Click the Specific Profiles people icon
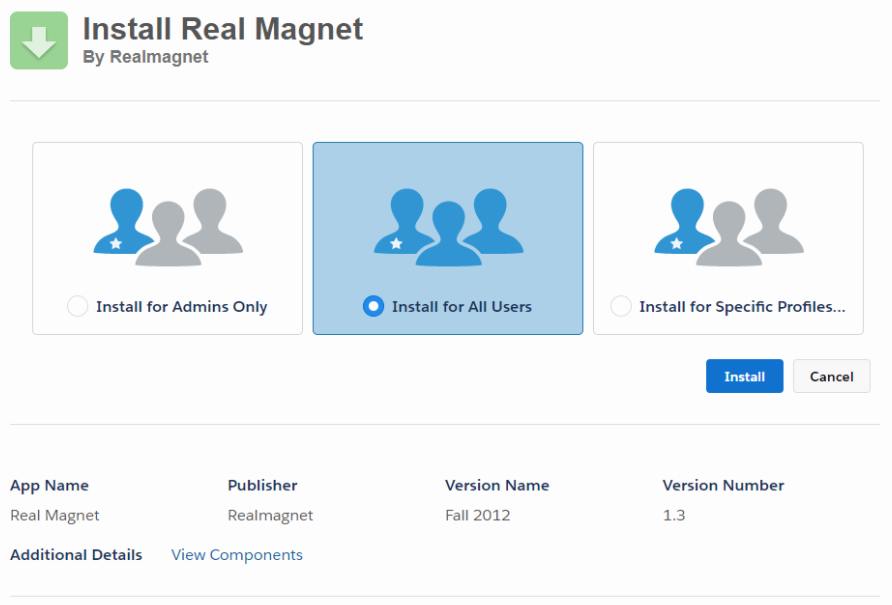Screen dimensions: 892x605 point(729,227)
